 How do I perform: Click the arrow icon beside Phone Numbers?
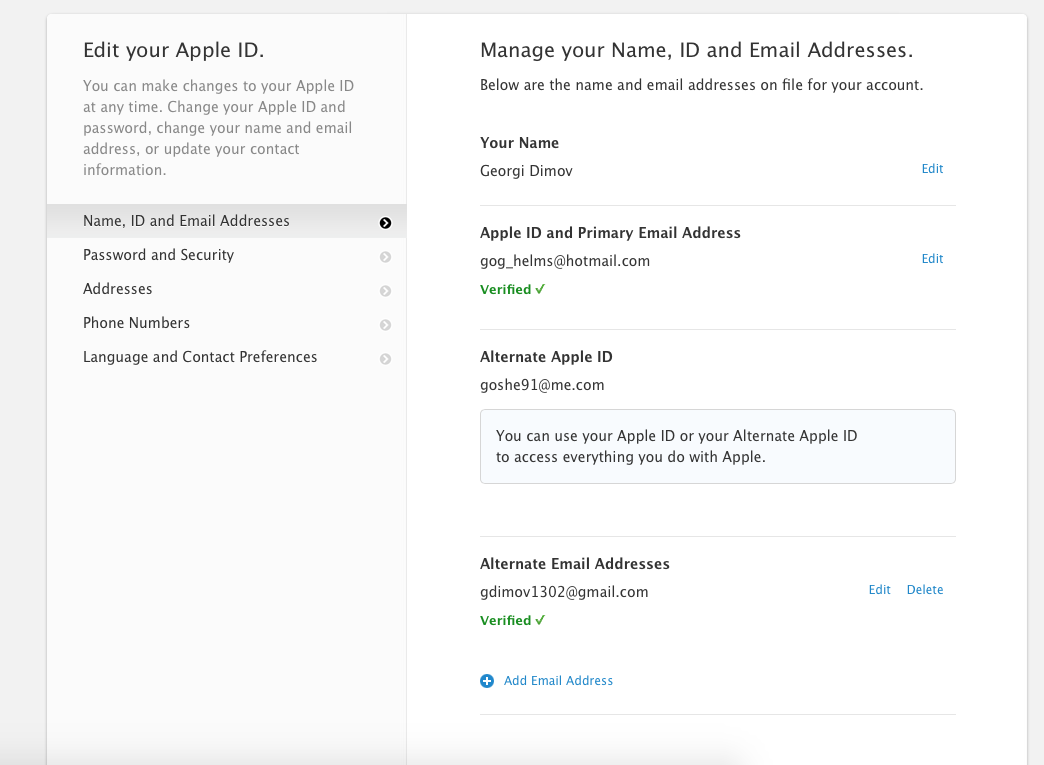point(386,325)
